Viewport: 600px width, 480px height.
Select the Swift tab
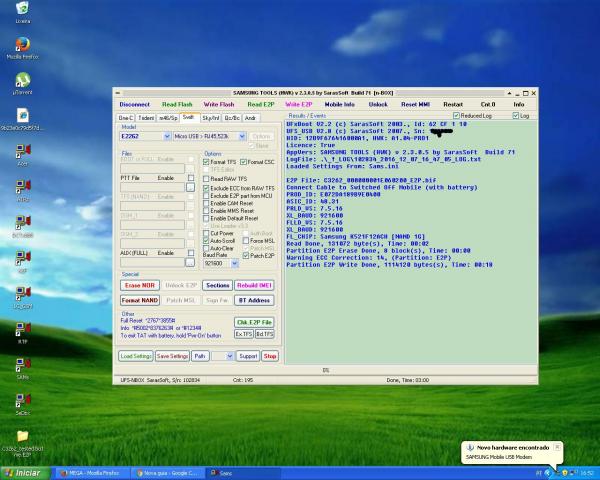coord(189,117)
